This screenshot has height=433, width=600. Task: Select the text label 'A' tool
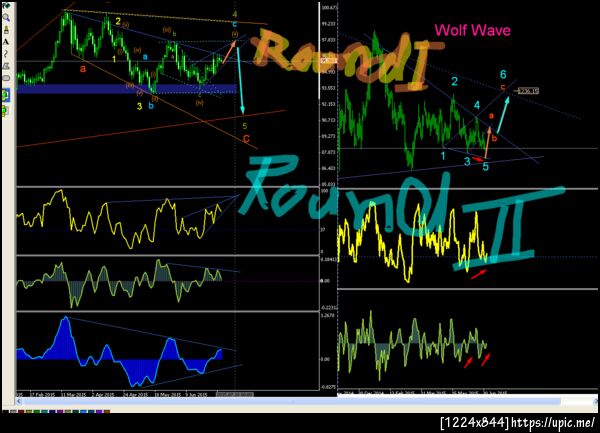click(6, 42)
